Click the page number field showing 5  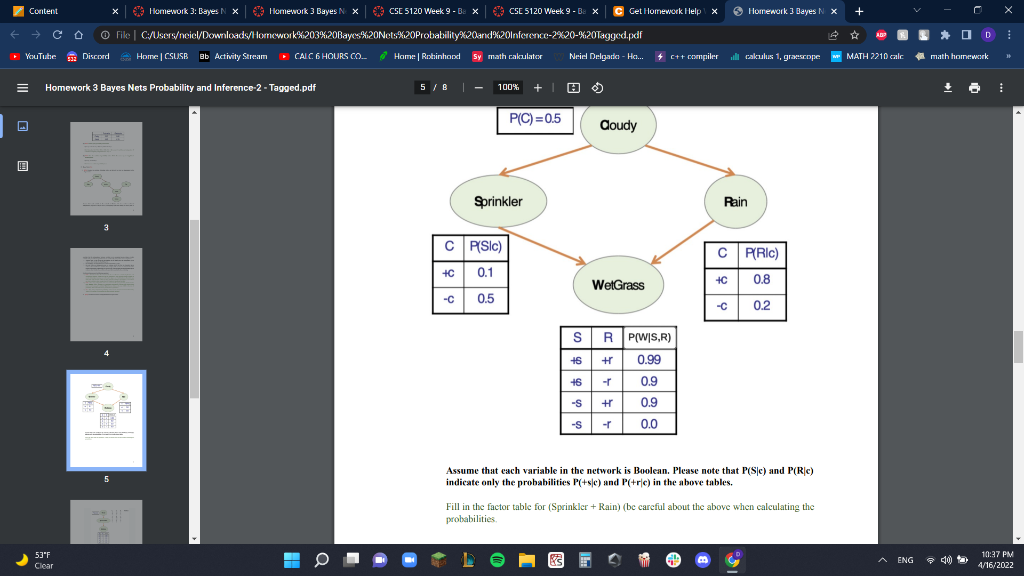pyautogui.click(x=423, y=88)
